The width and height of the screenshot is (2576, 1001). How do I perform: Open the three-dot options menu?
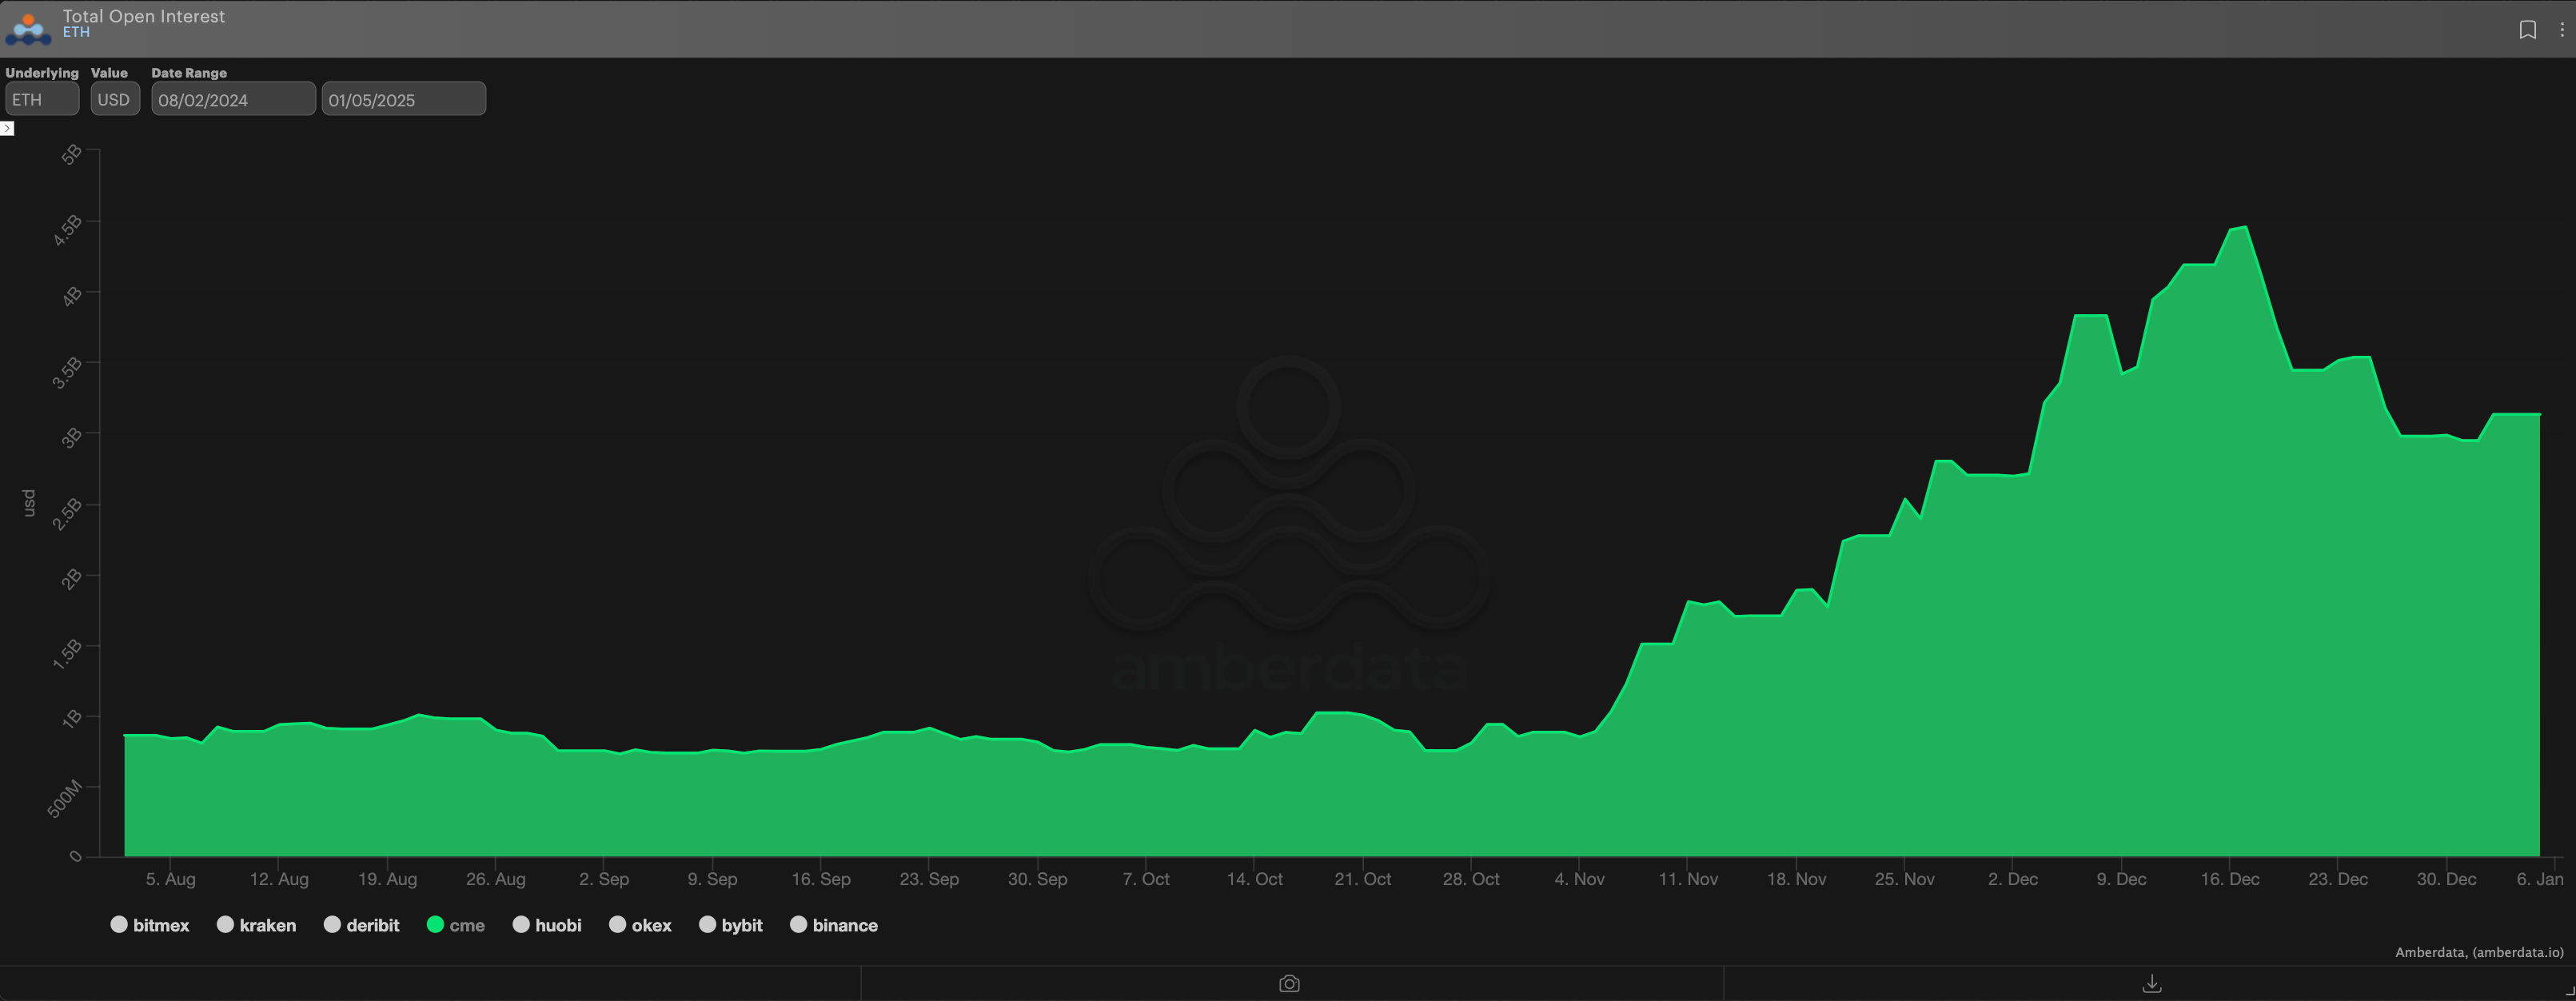tap(2561, 29)
